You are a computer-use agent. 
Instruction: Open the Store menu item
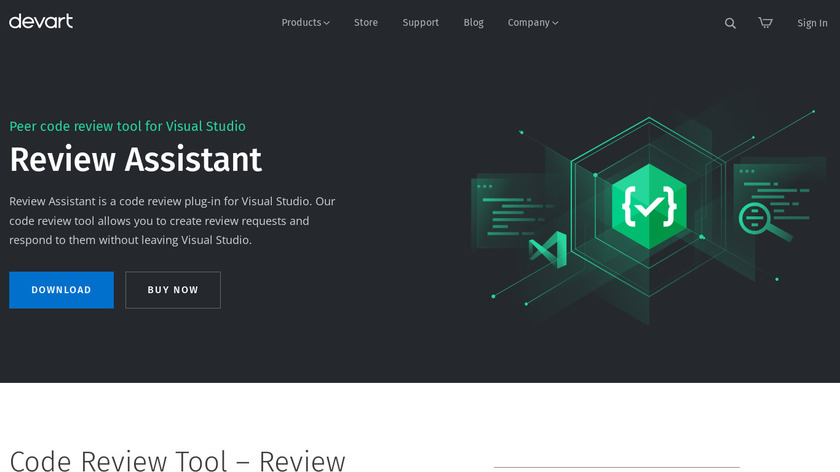point(366,23)
